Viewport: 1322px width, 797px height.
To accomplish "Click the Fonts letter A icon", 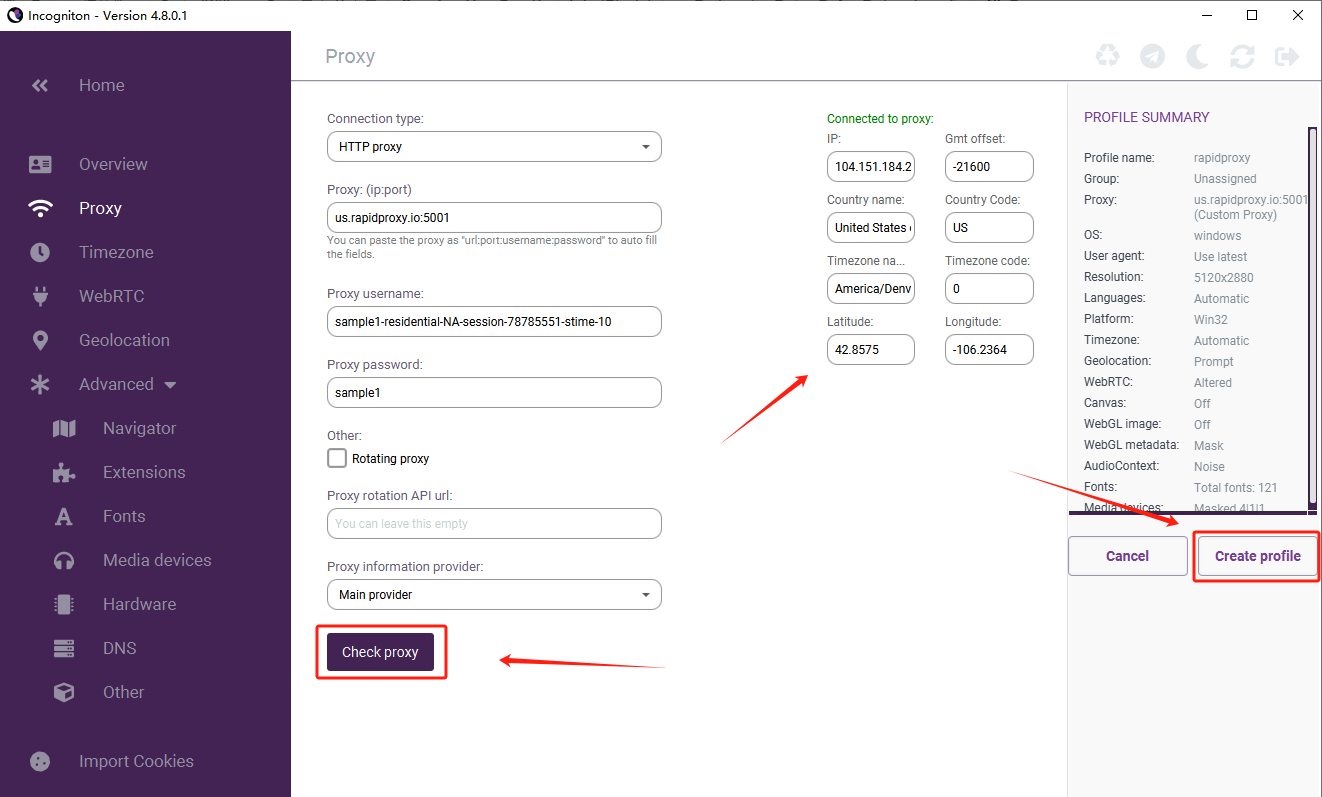I will pyautogui.click(x=64, y=517).
